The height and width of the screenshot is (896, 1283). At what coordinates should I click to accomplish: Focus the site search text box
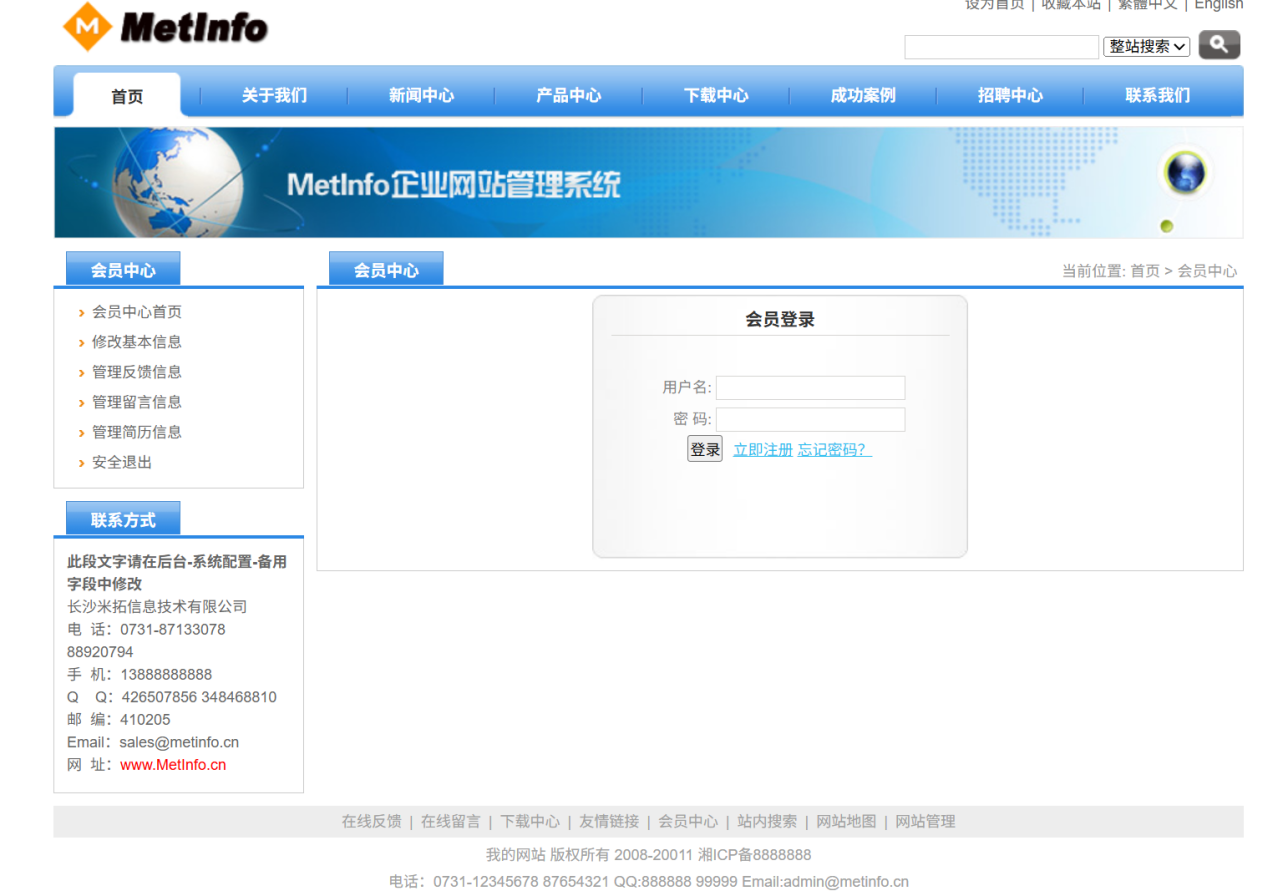pos(1001,47)
